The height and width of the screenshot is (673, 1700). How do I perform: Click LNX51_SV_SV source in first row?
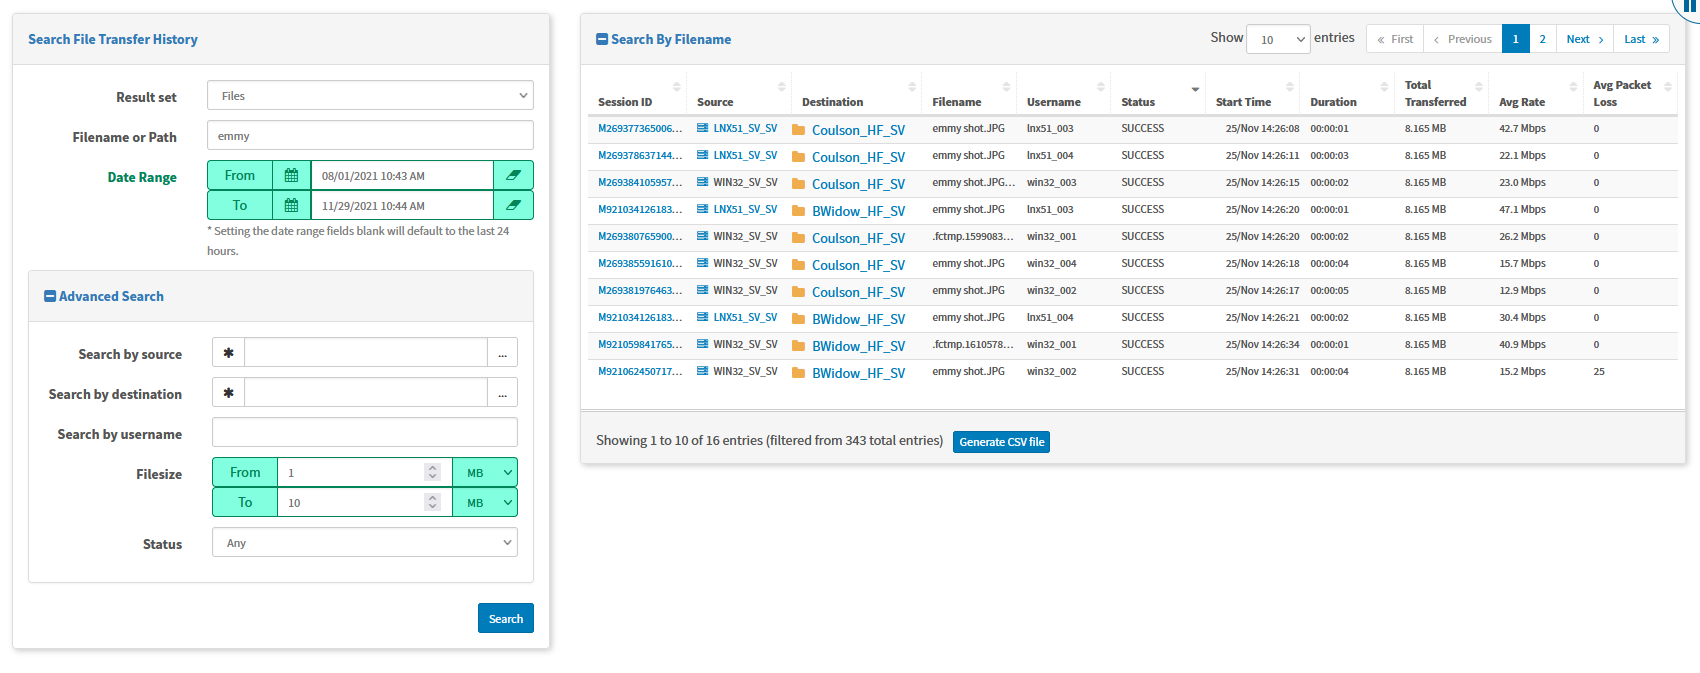tap(745, 129)
